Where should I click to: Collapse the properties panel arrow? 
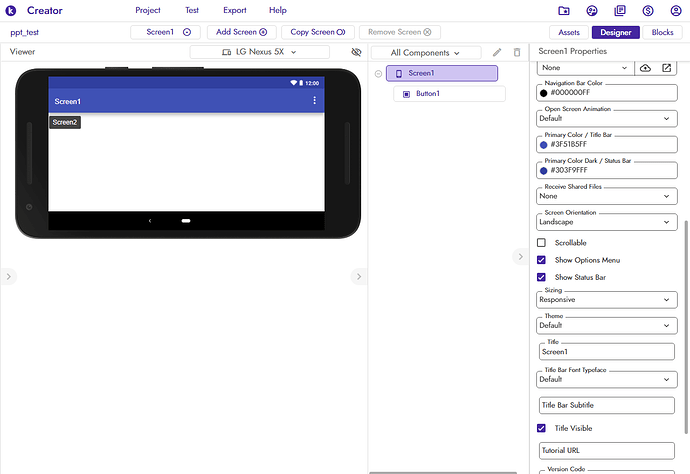coord(521,257)
